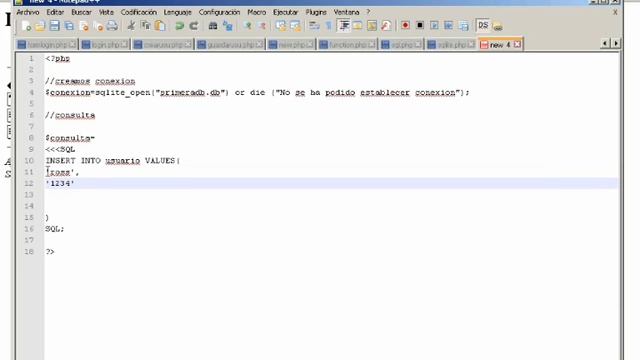Click the Save recorded macro icon
The height and width of the screenshot is (360, 640).
(x=463, y=26)
